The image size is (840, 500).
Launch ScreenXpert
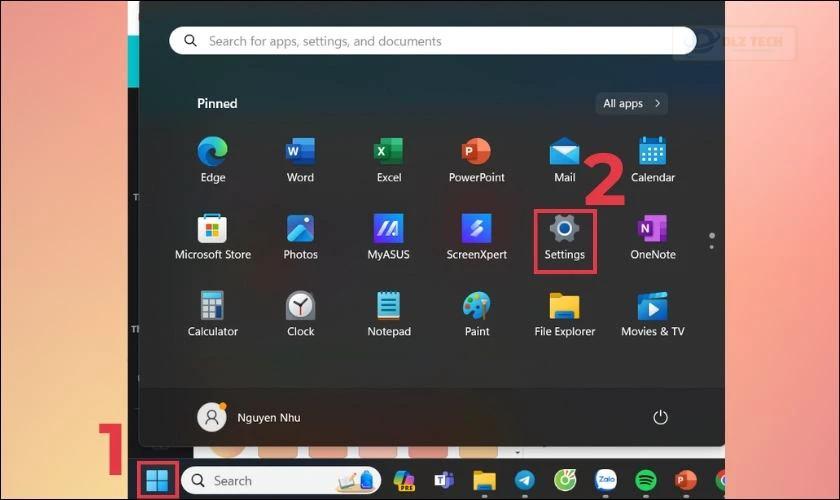point(476,237)
